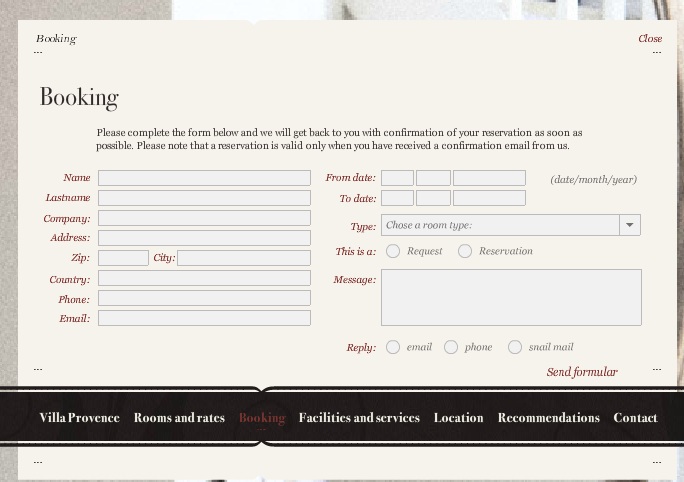Click the Message text area
The height and width of the screenshot is (482, 684).
tap(511, 297)
